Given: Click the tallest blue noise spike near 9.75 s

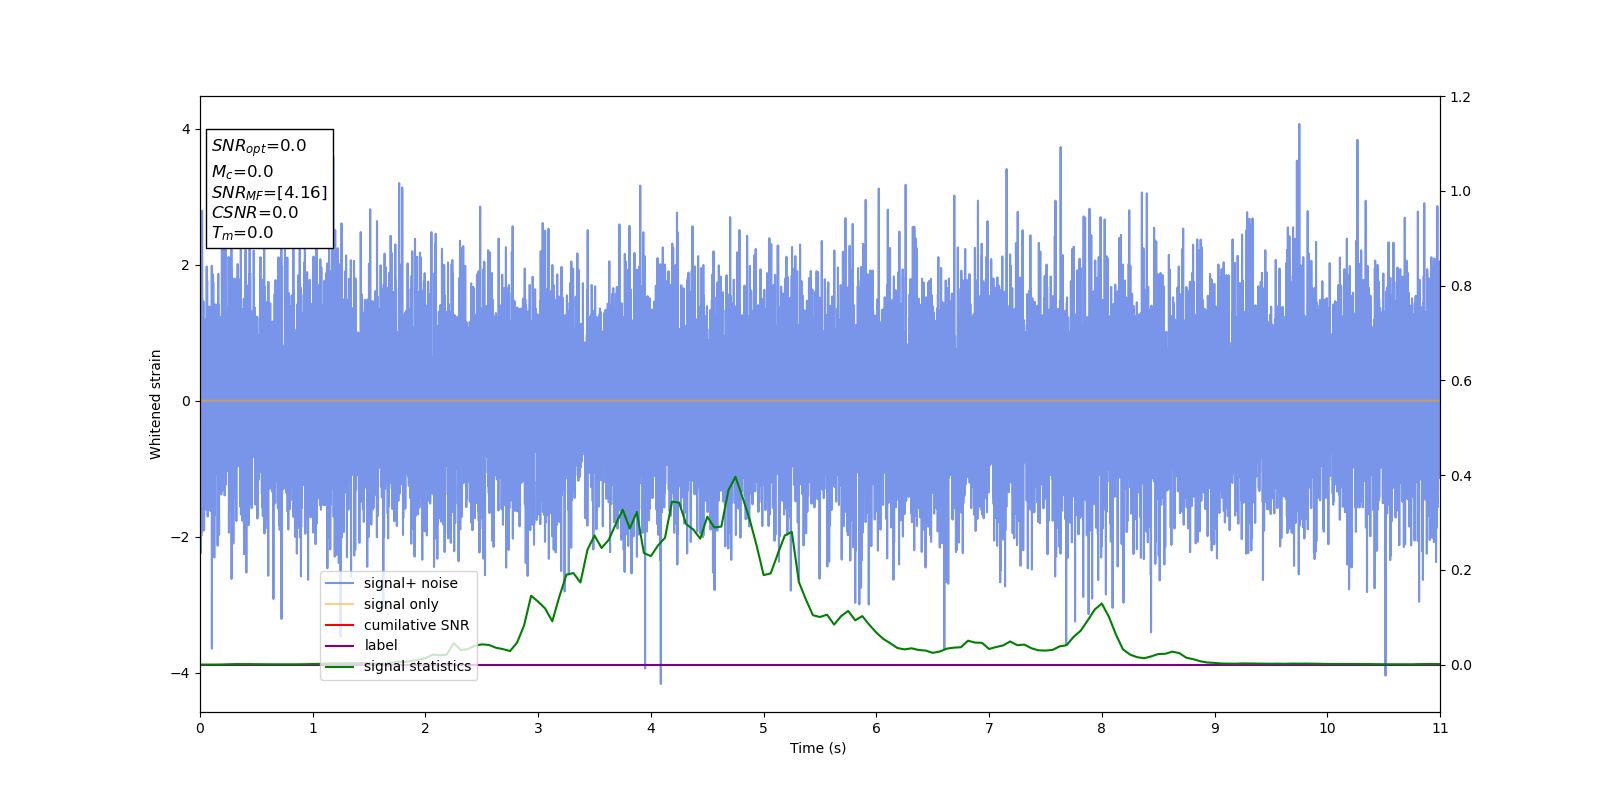Looking at the screenshot, I should tap(1299, 125).
